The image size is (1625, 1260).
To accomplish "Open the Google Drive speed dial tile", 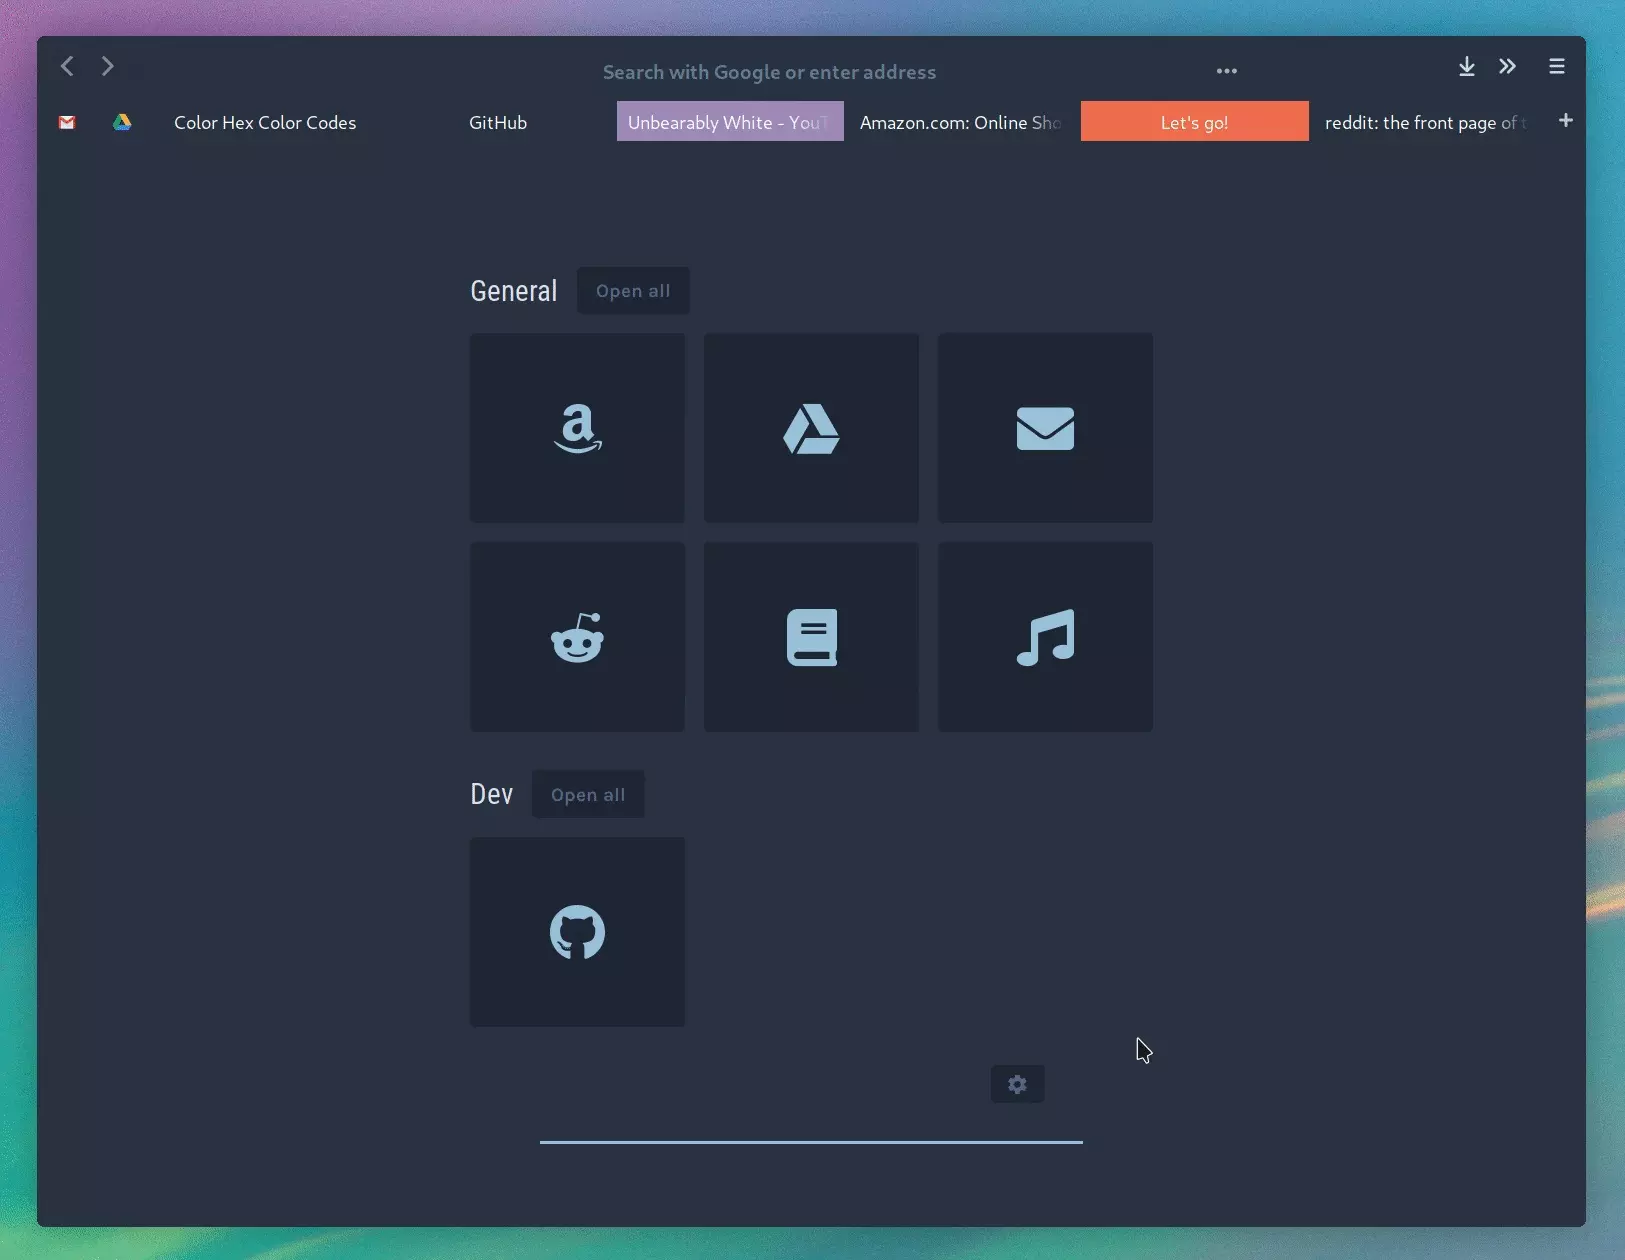I will coord(810,428).
